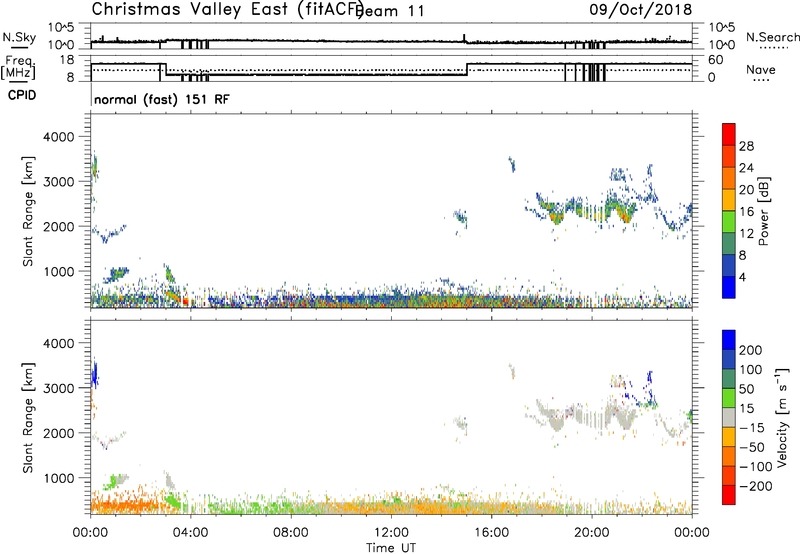Screen dimensions: 800x554
Task: Click the '1000' tick on the velocity panel
Action: pyautogui.click(x=59, y=478)
